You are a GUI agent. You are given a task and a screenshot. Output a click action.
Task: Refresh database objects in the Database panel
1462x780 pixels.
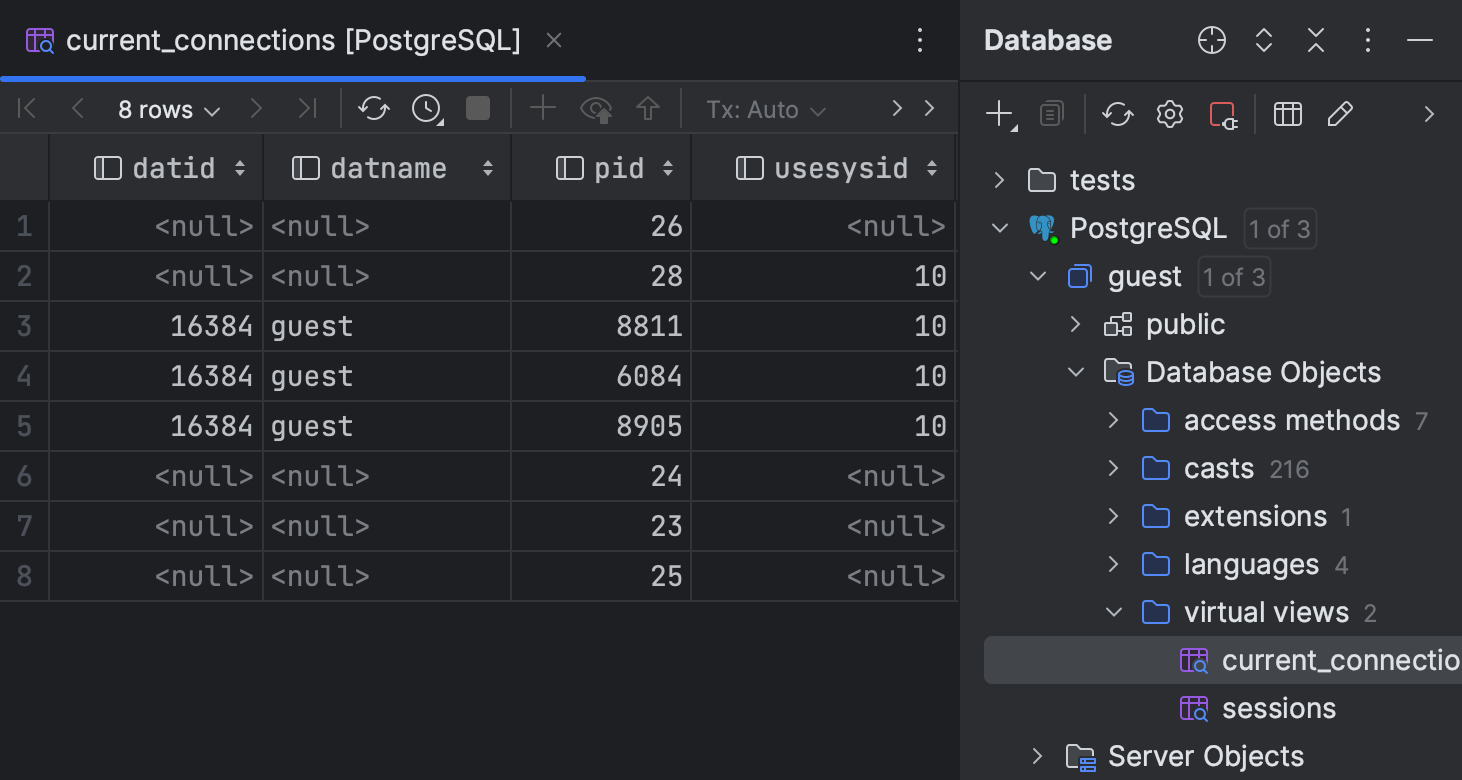click(x=1117, y=113)
